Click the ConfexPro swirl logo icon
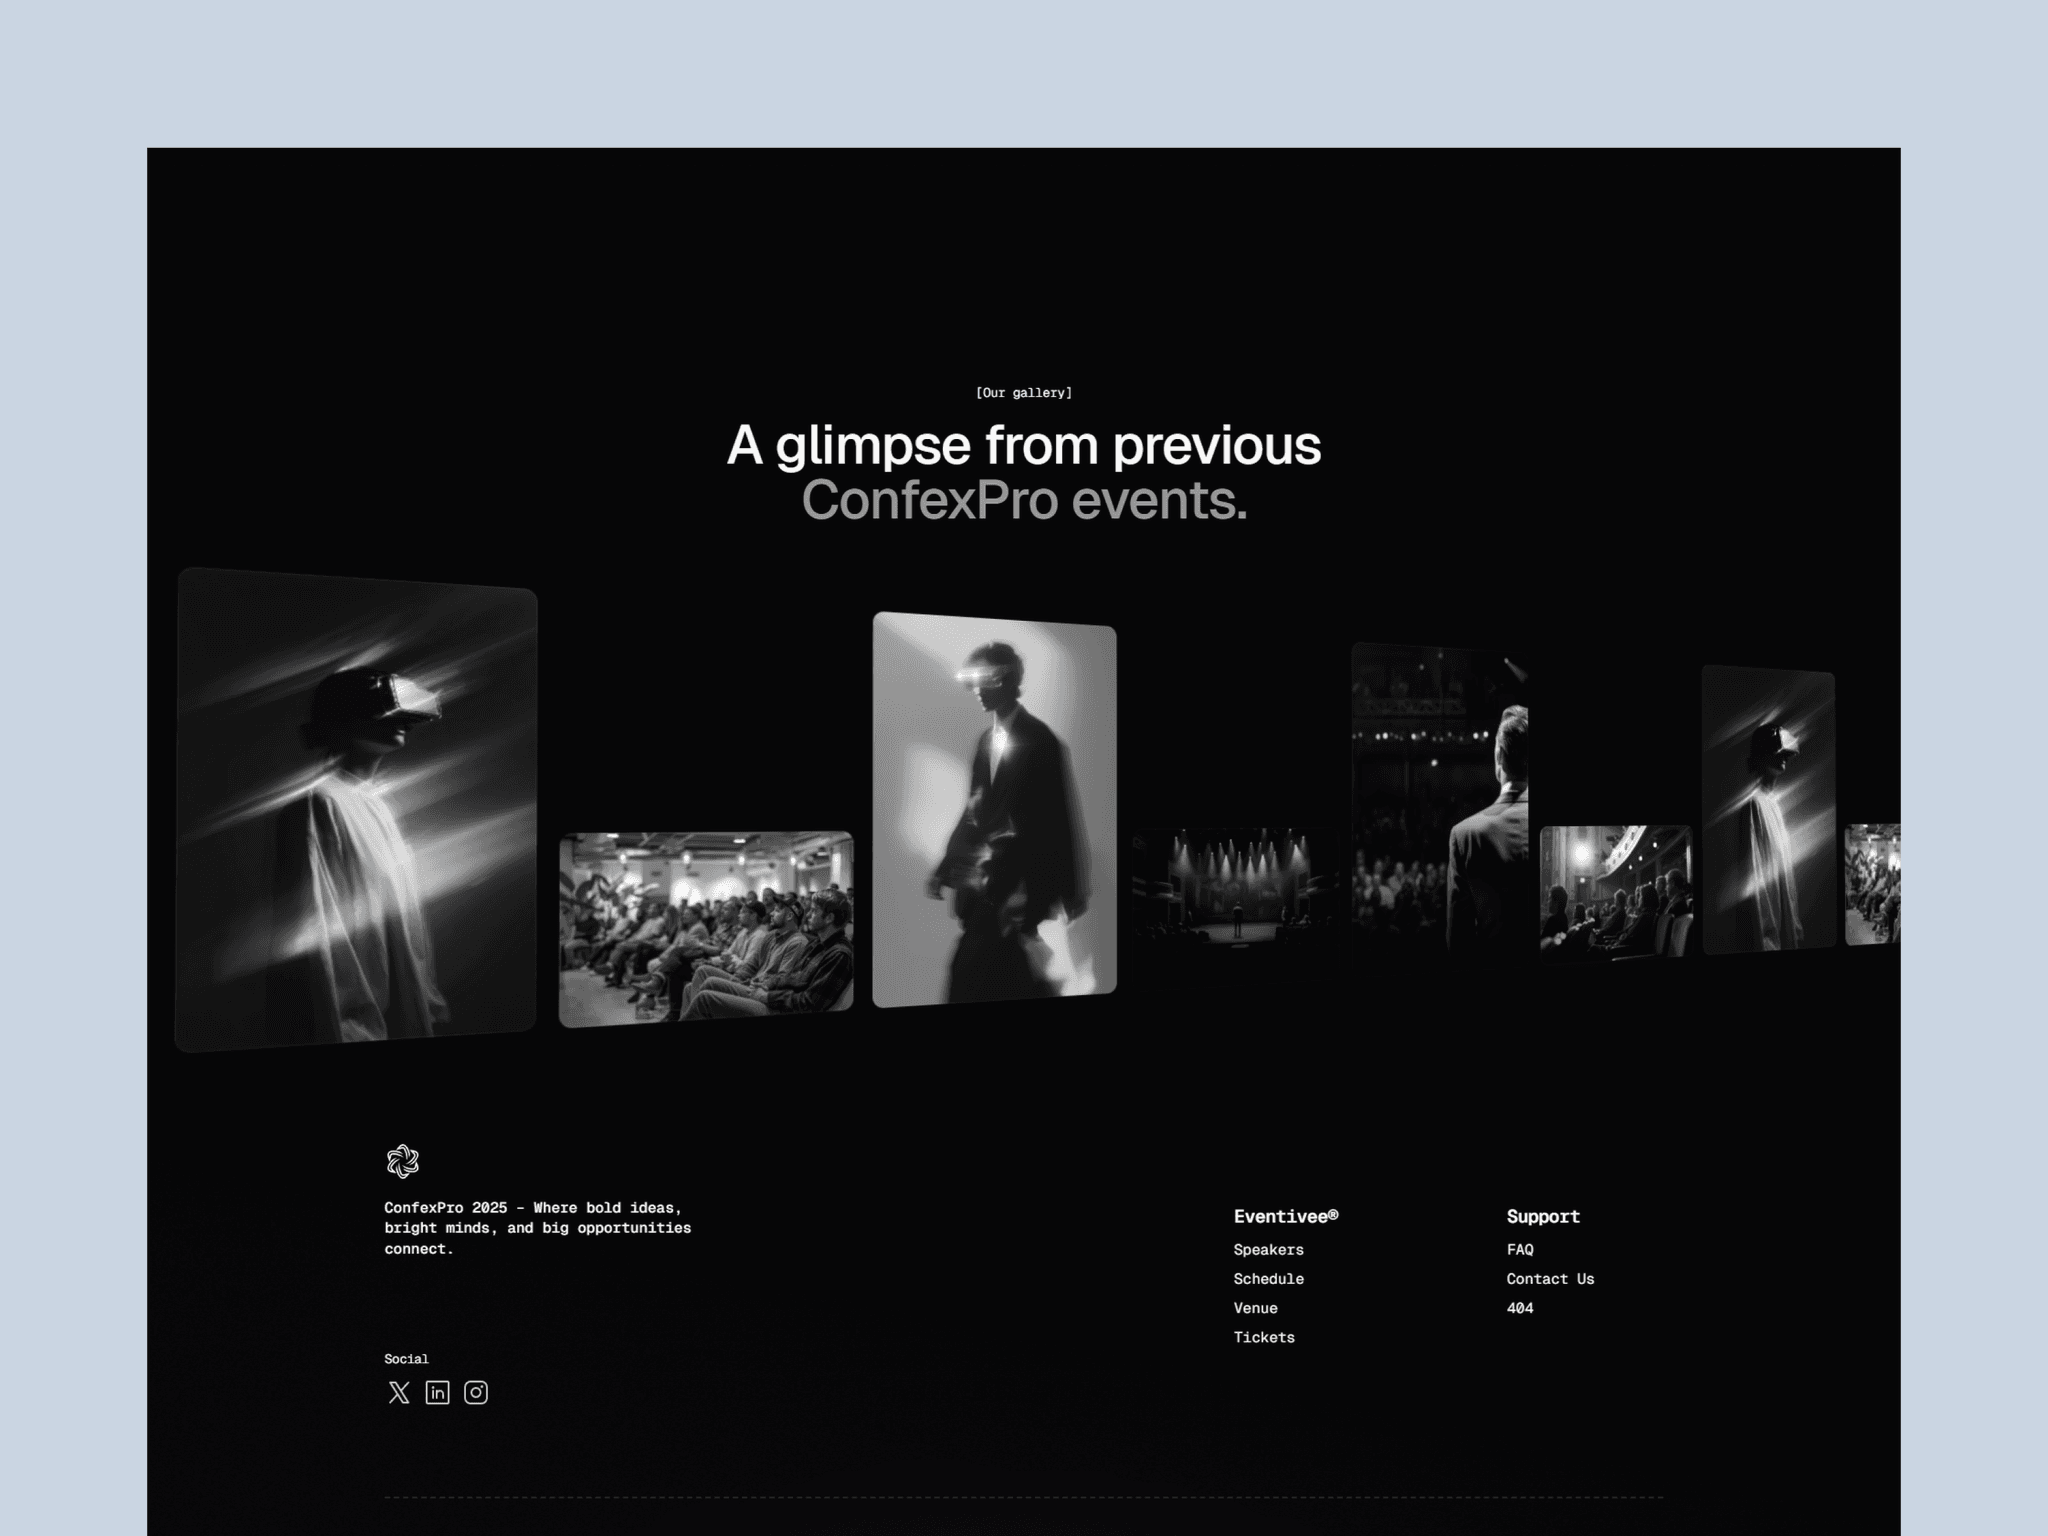This screenshot has width=2048, height=1536. [402, 1161]
